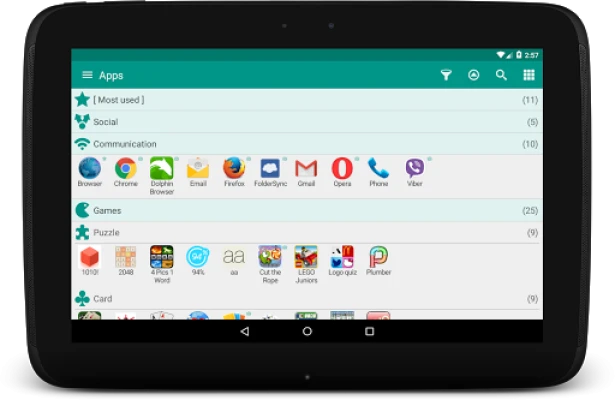Open the Email app
The height and width of the screenshot is (400, 615).
[198, 172]
